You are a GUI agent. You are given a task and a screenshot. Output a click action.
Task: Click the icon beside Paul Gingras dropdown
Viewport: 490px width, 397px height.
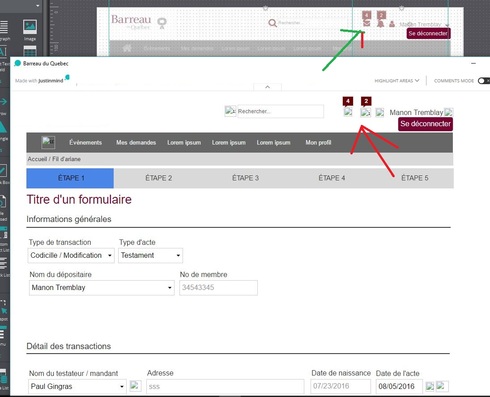click(x=135, y=386)
